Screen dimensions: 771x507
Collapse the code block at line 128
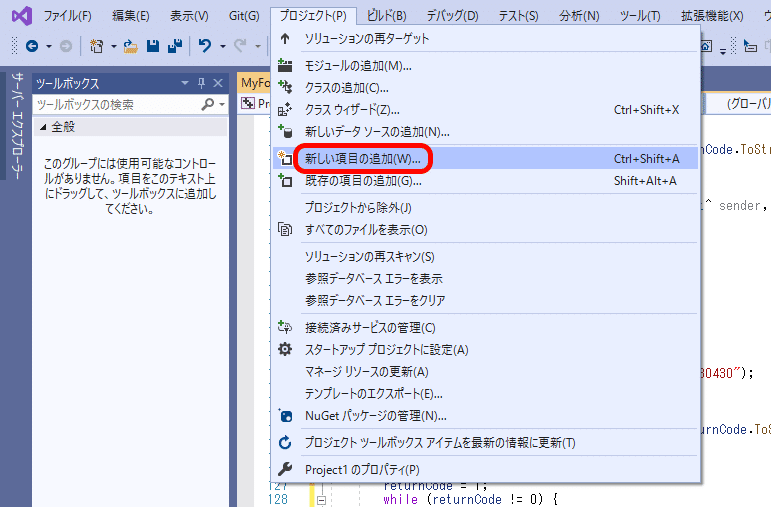322,500
